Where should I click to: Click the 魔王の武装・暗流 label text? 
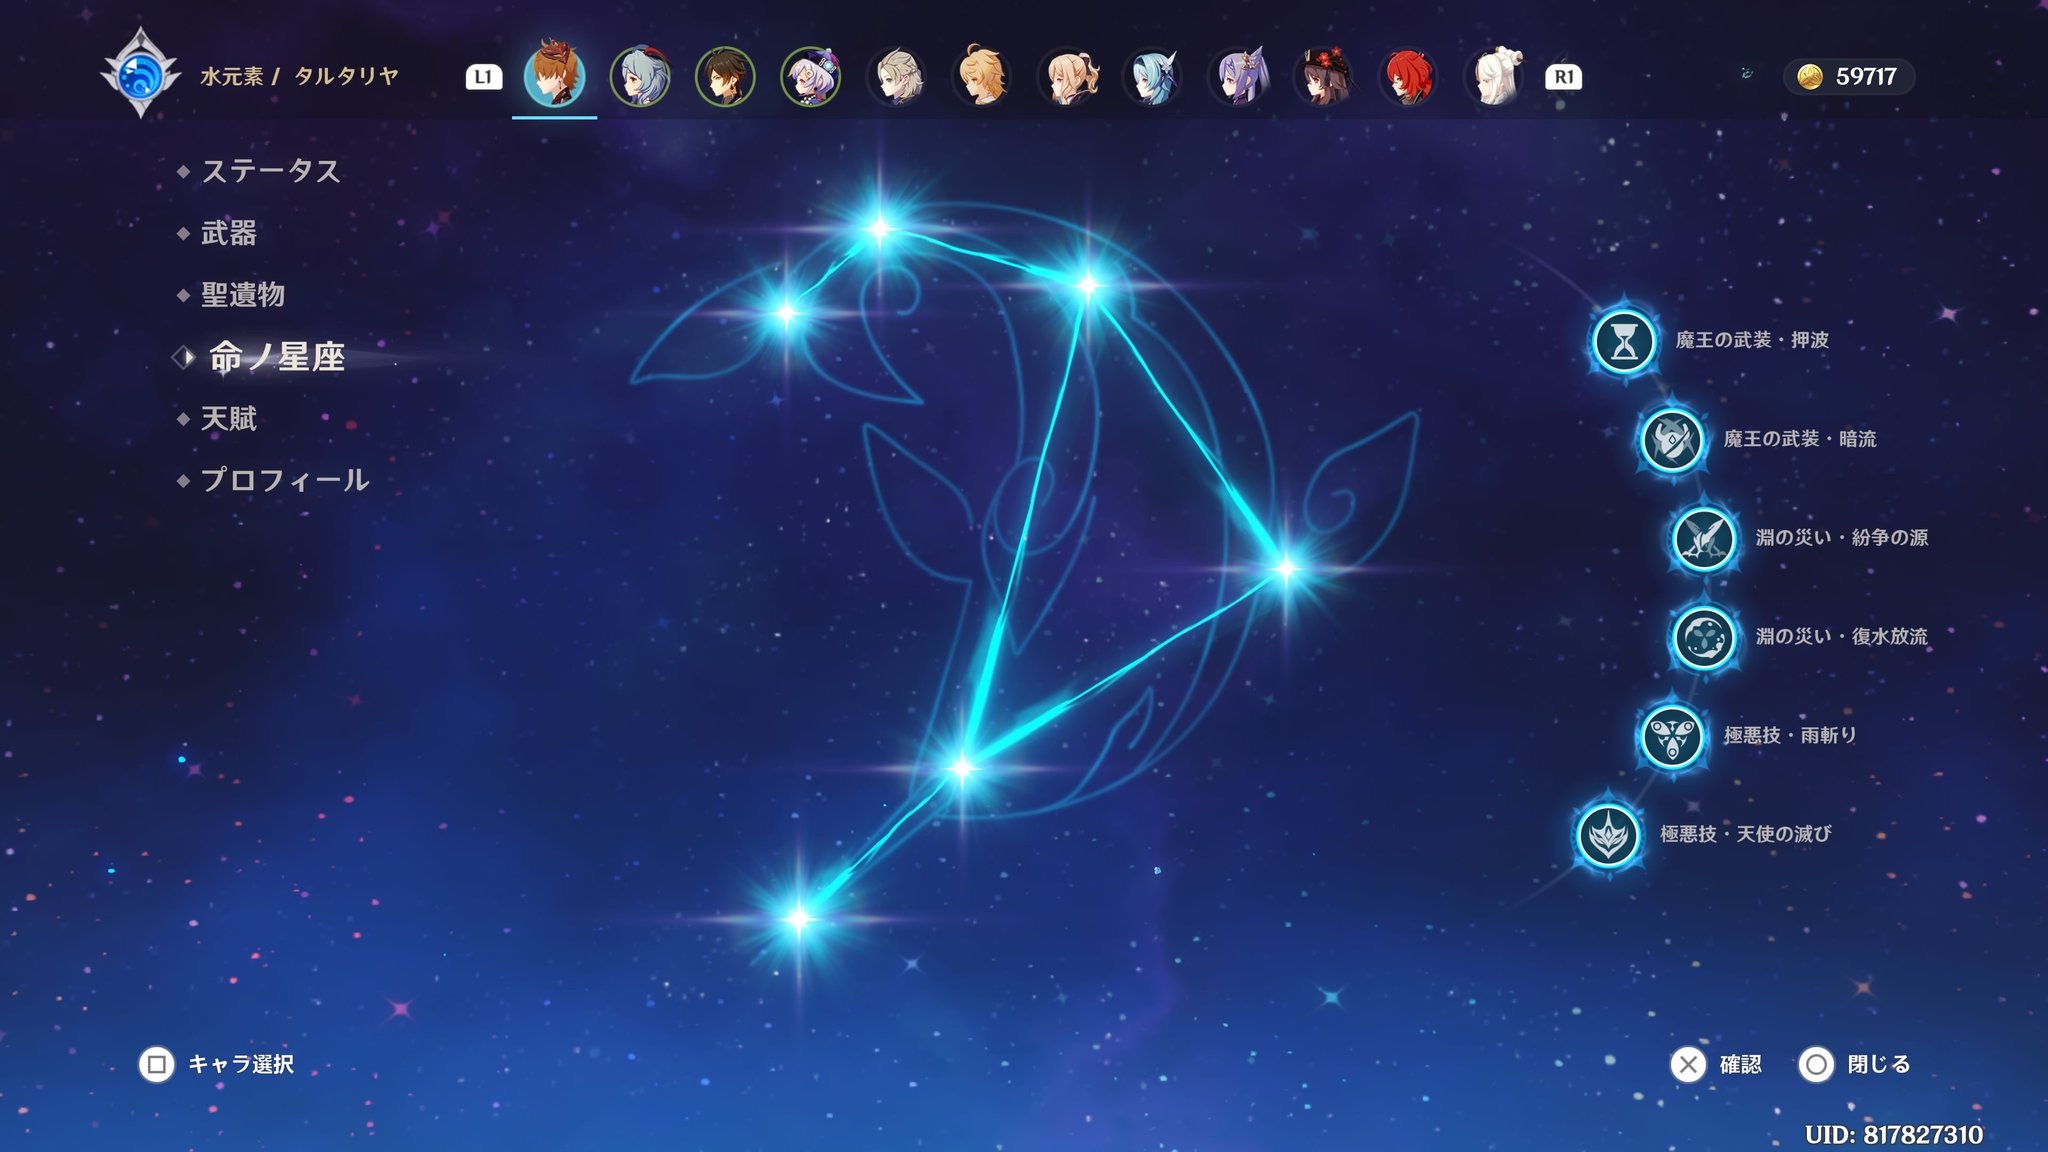pos(1800,439)
